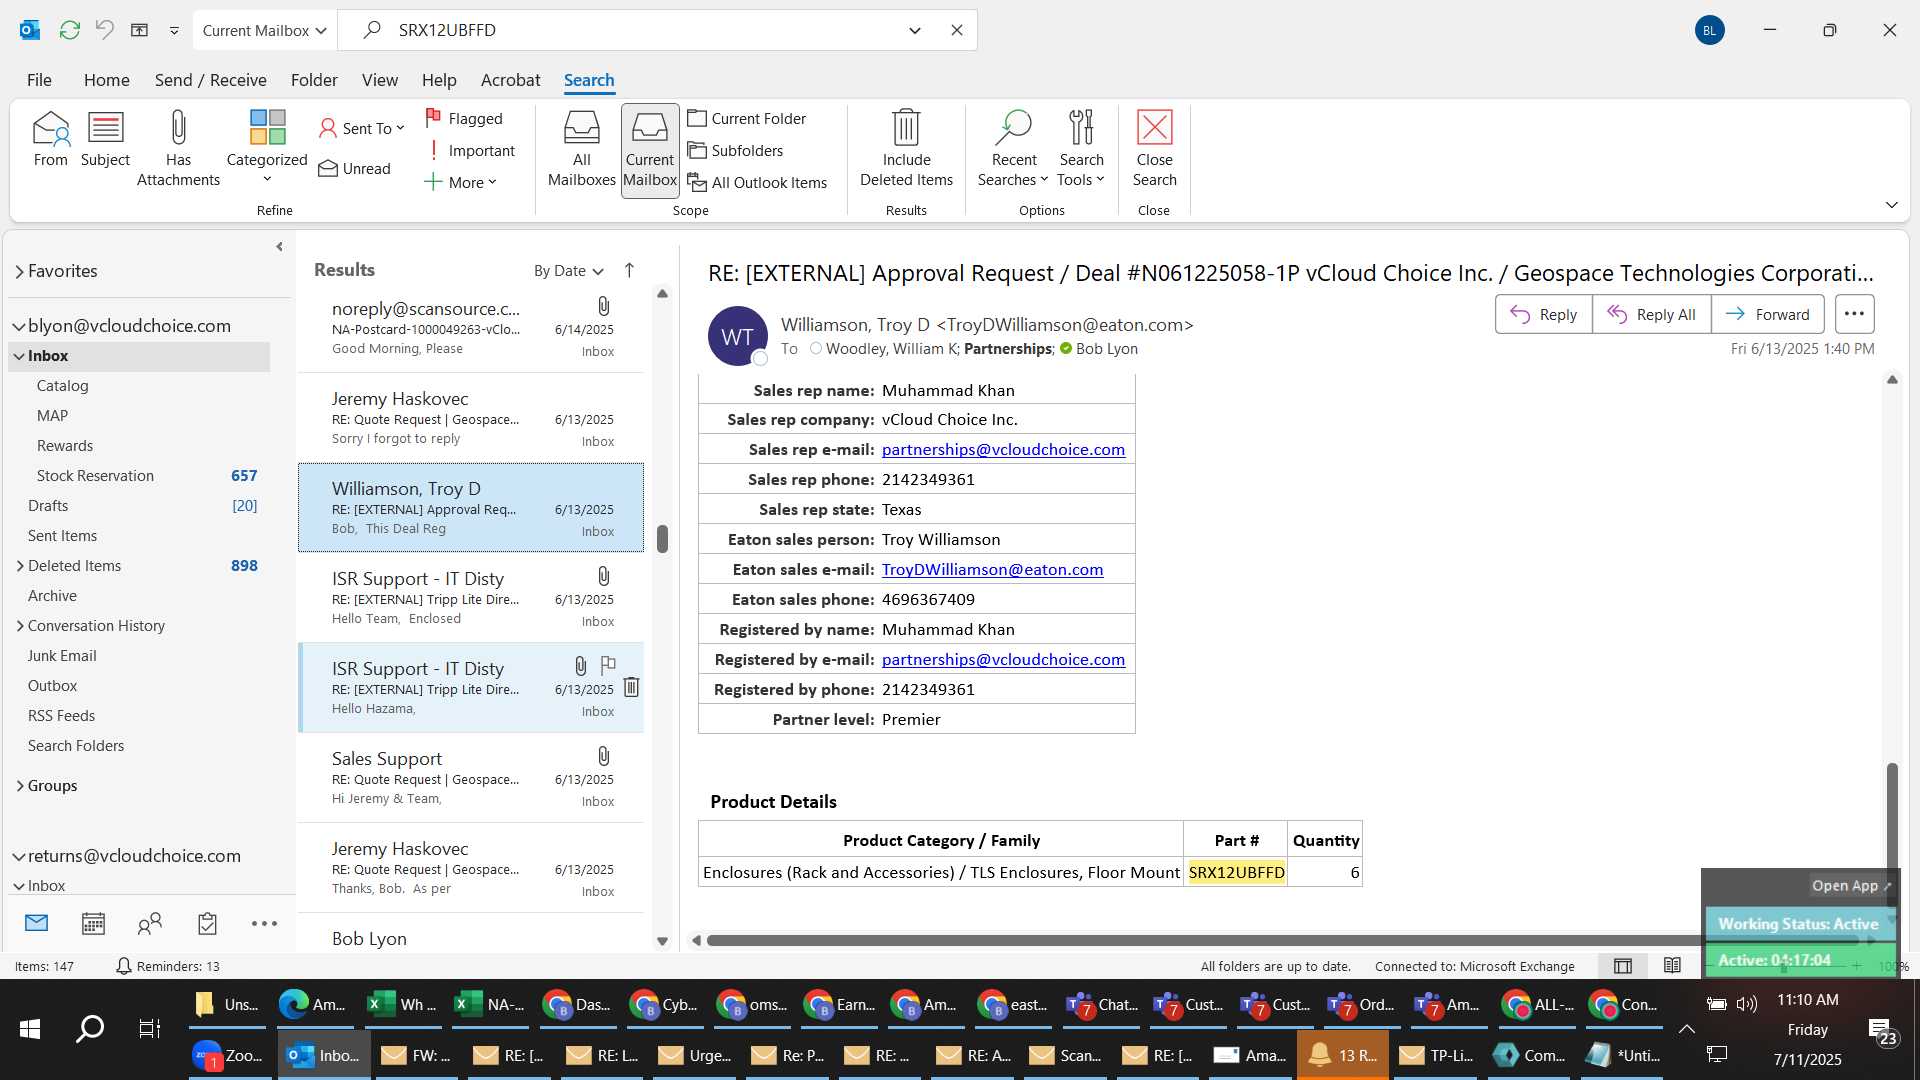Screen dimensions: 1920x1080
Task: Open the Current Mailbox scope combo box
Action: (265, 30)
